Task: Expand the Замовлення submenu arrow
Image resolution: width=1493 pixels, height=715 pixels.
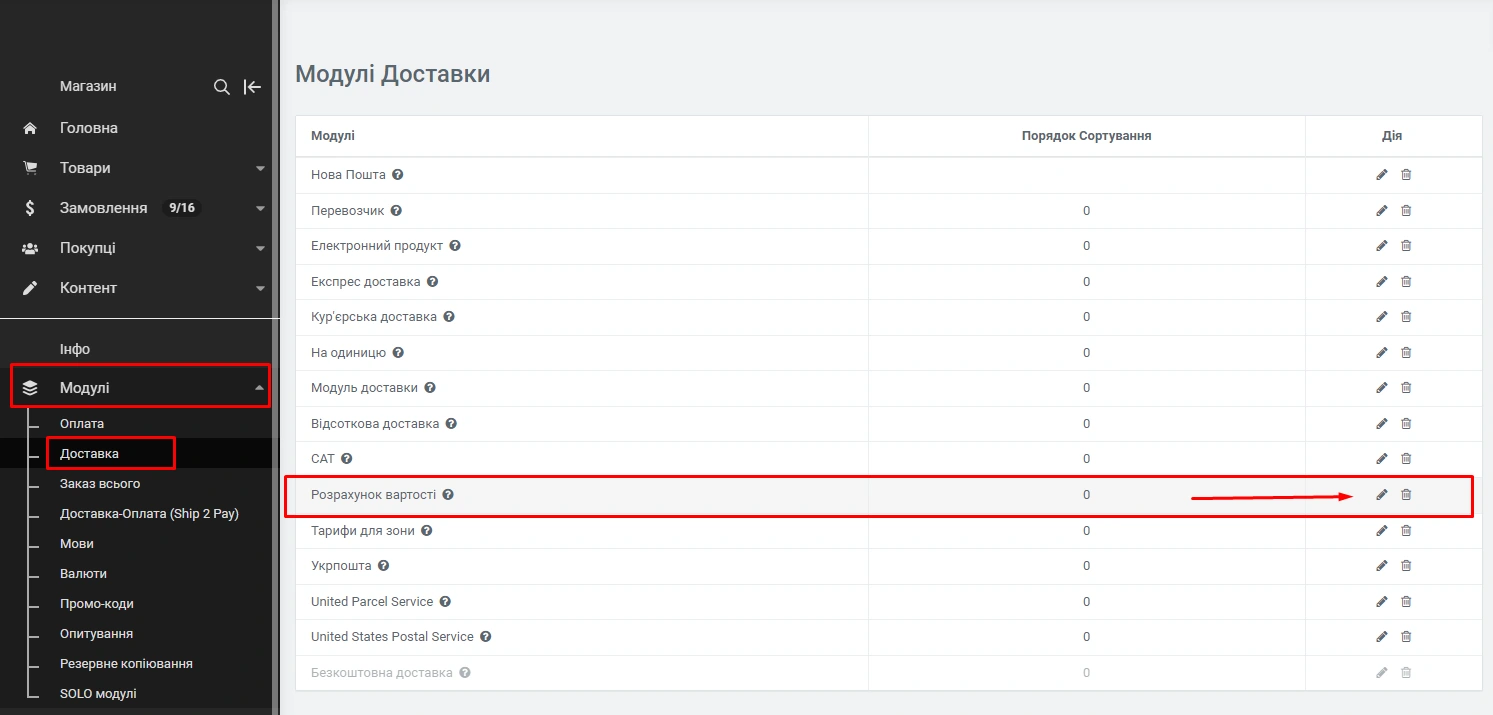Action: pos(260,208)
